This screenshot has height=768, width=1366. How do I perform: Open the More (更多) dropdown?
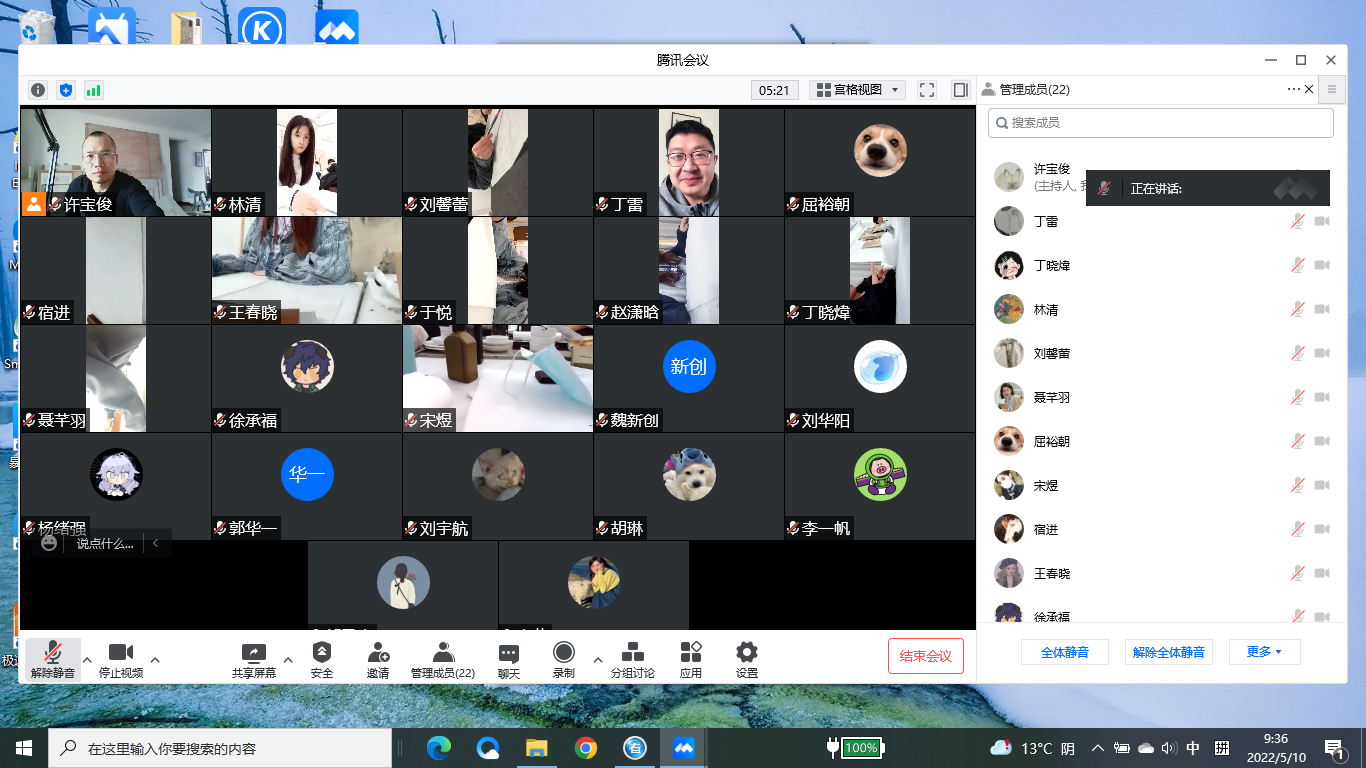pyautogui.click(x=1264, y=652)
